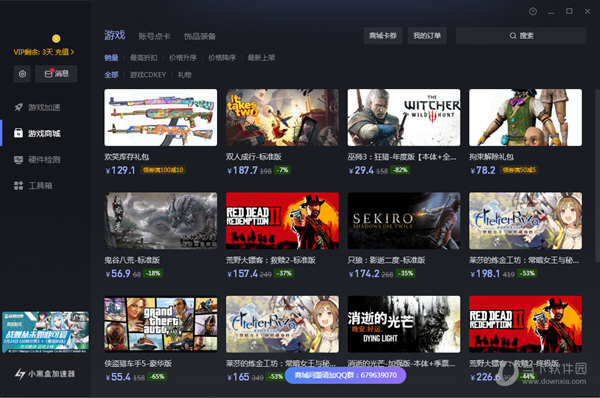Switch to the 账号点卡 tab
Screen dimensions: 600x398
point(154,36)
